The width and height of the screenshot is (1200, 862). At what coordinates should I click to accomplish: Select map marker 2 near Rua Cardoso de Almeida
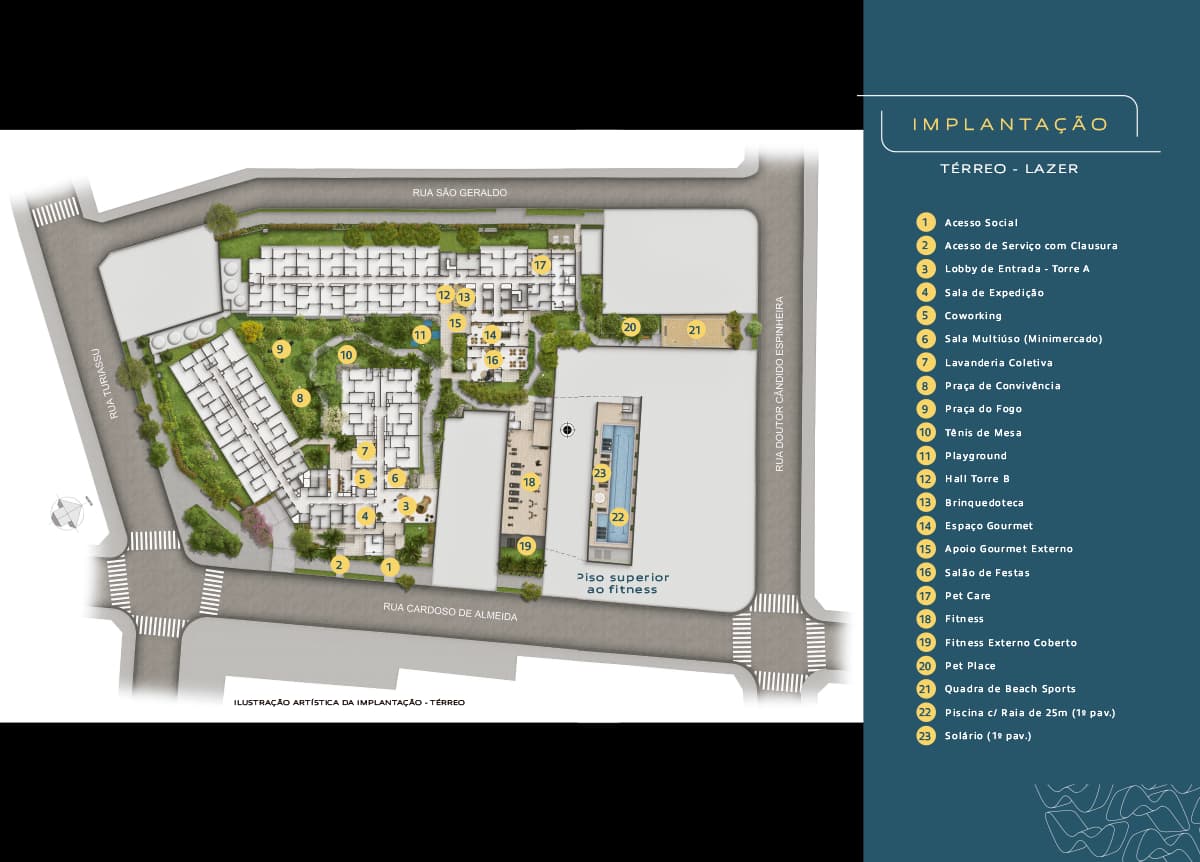[x=339, y=565]
